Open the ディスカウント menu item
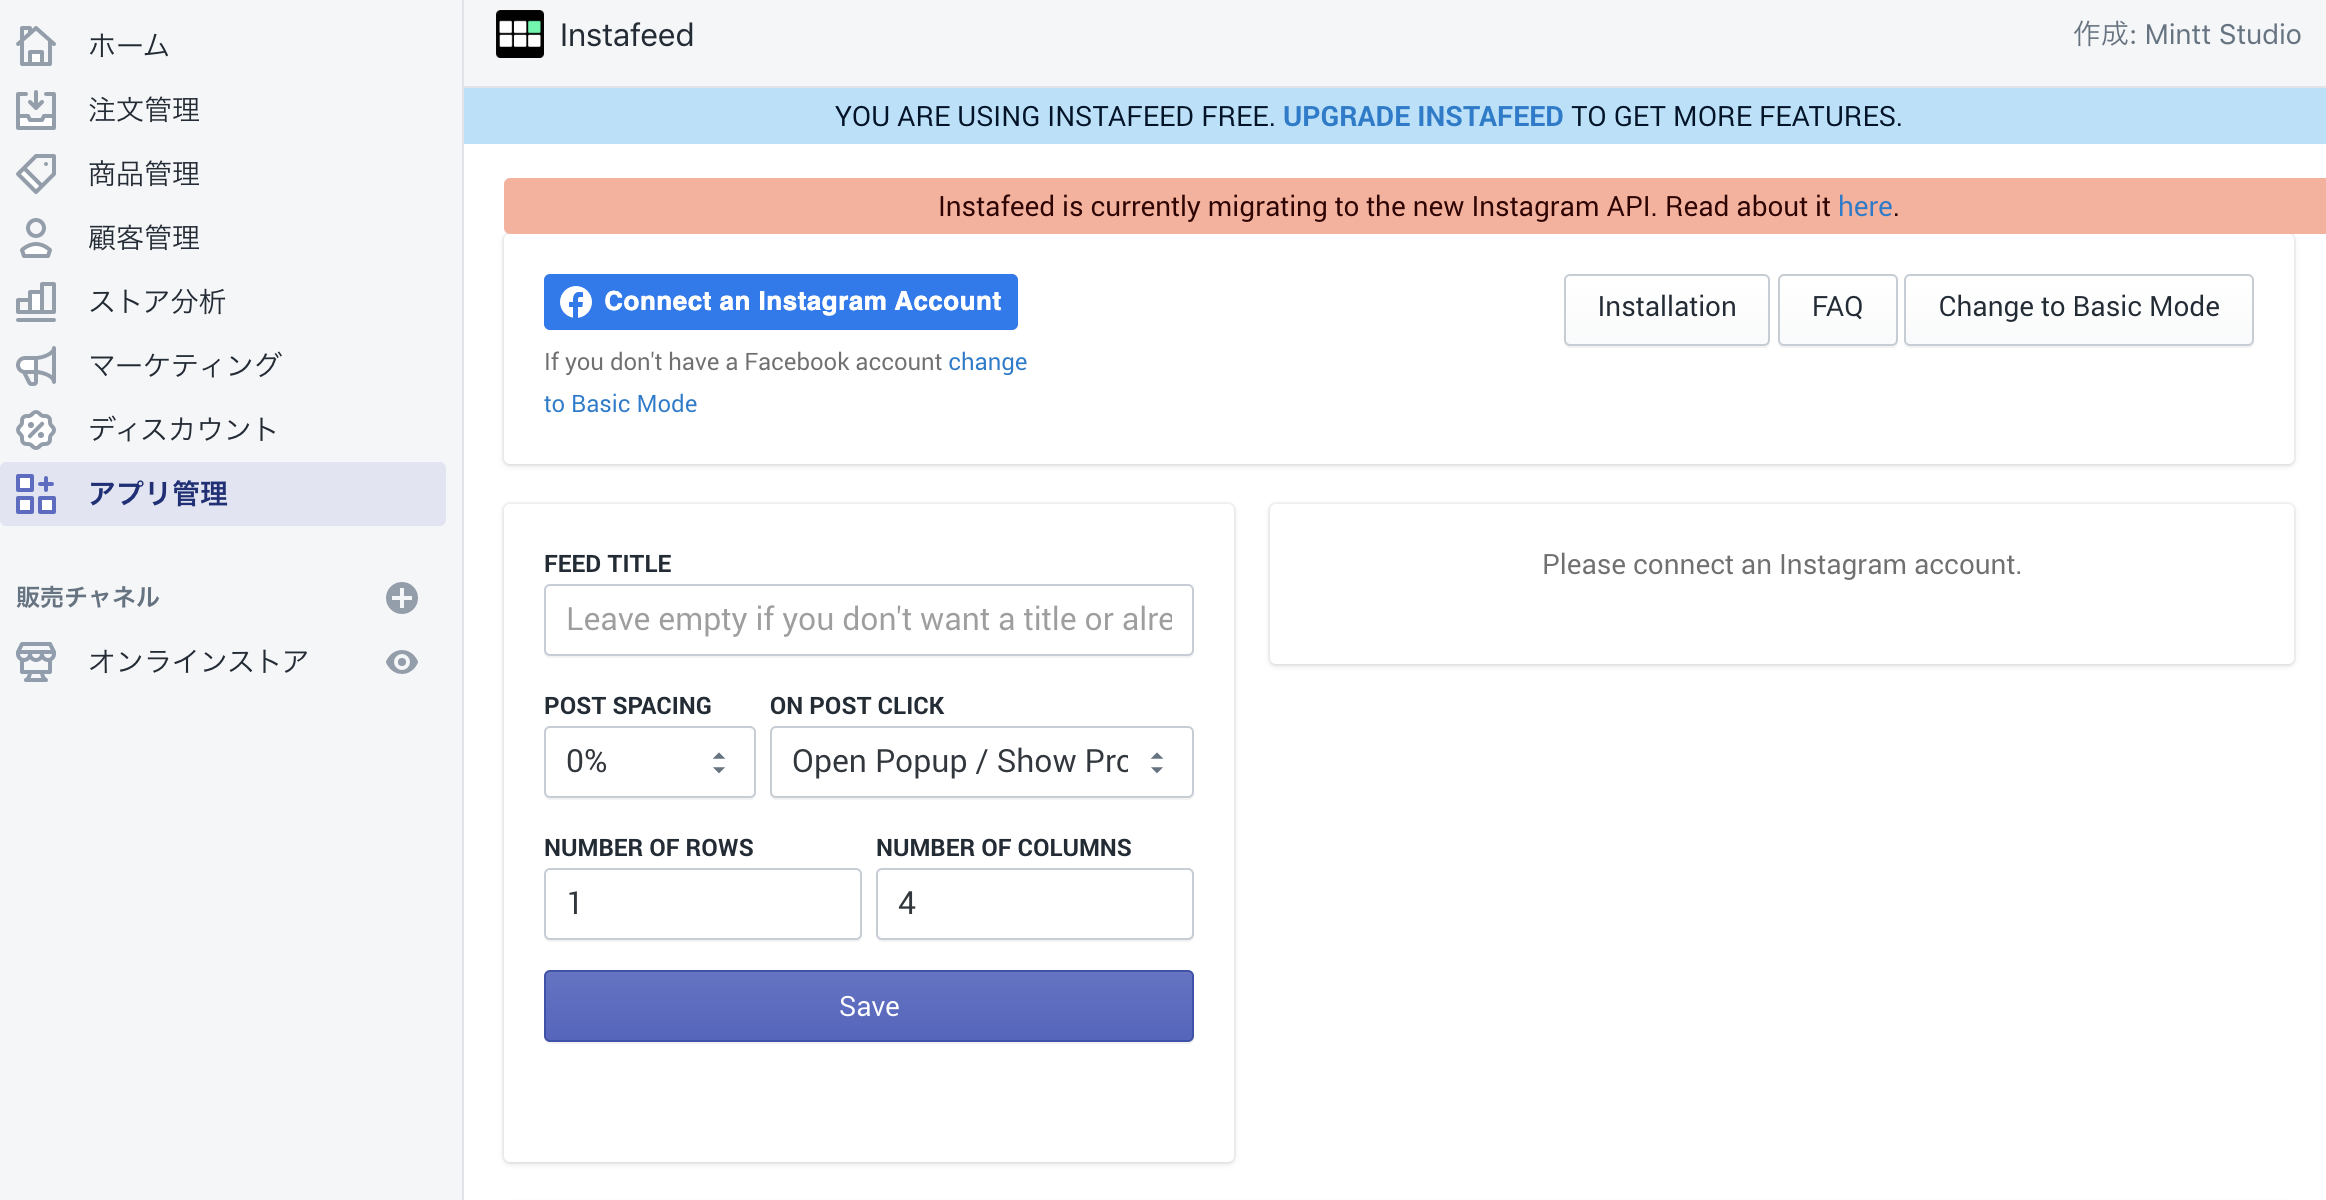 tap(224, 430)
